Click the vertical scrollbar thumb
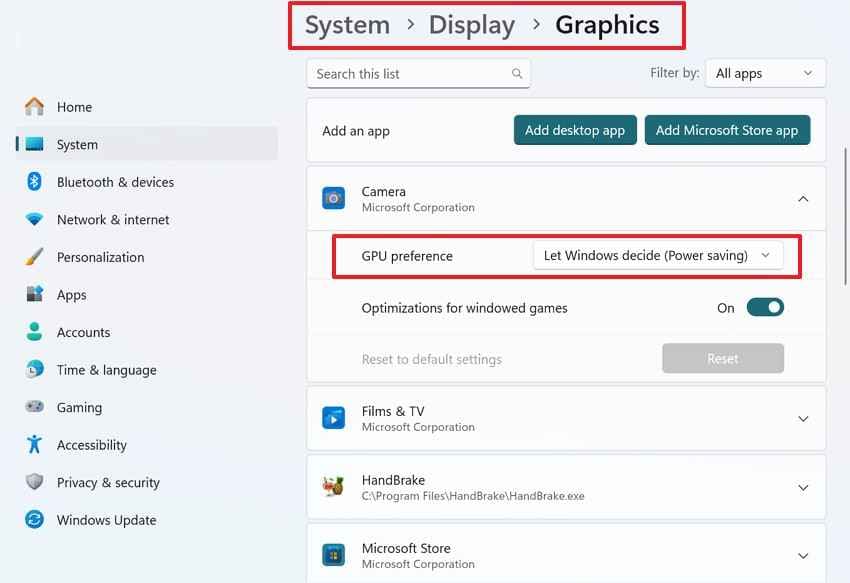The height and width of the screenshot is (583, 850). coord(845,215)
